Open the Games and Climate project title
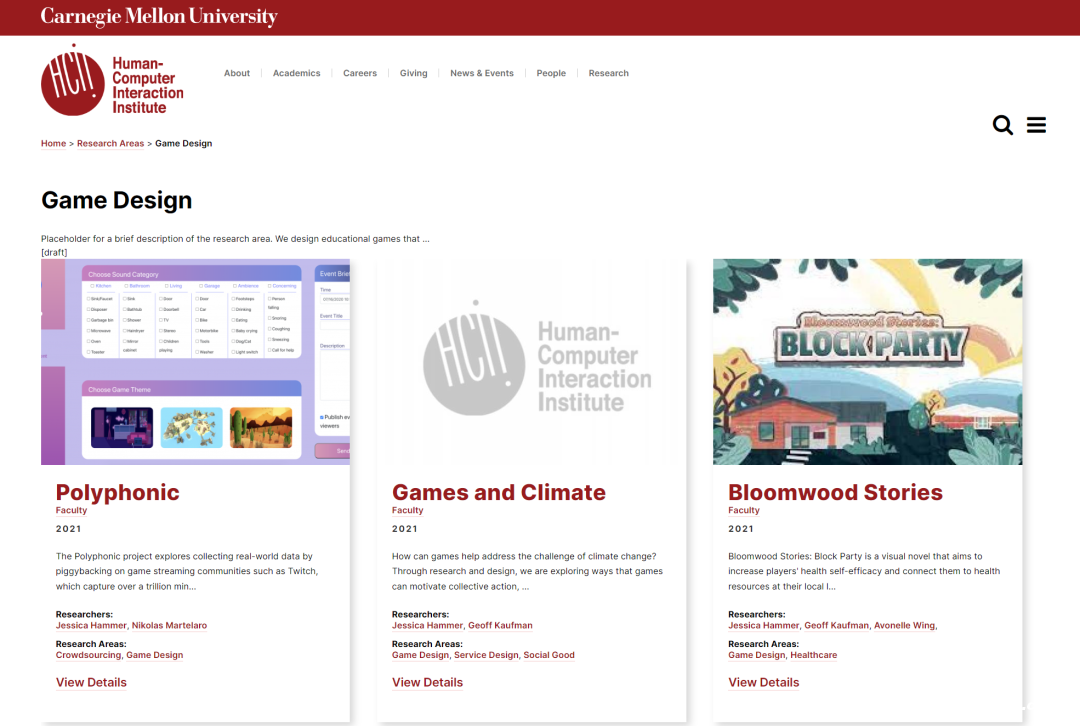This screenshot has width=1080, height=726. 499,492
